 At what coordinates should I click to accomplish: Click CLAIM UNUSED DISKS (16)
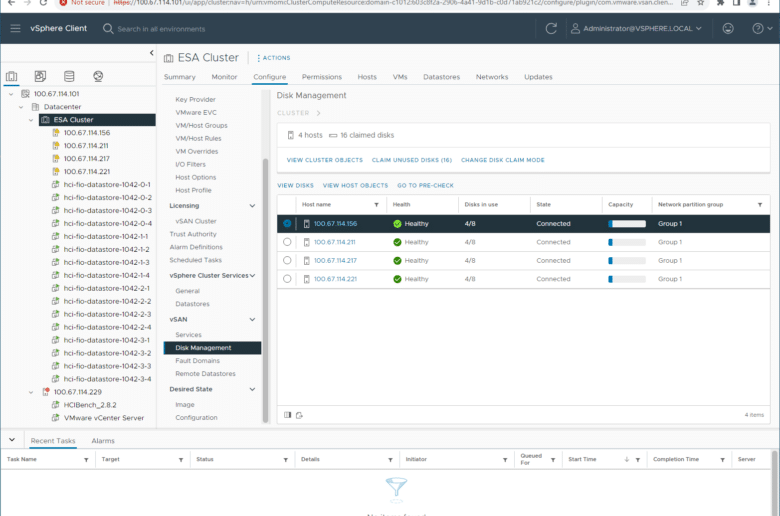click(x=412, y=160)
